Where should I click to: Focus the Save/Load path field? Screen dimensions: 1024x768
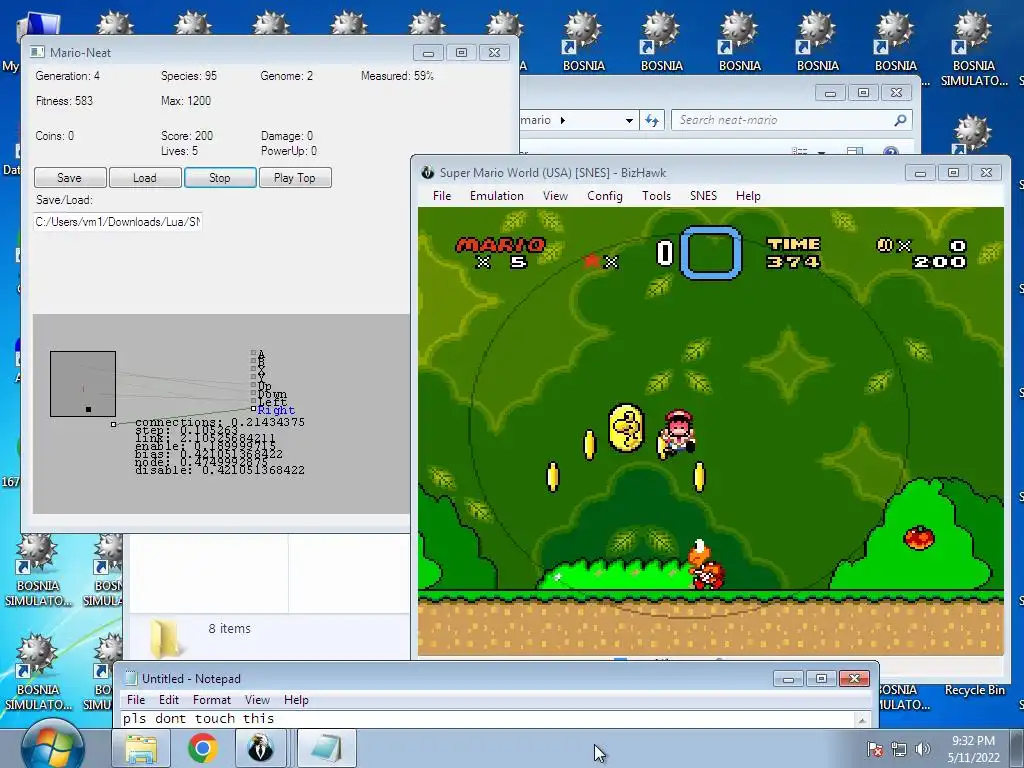click(x=118, y=222)
